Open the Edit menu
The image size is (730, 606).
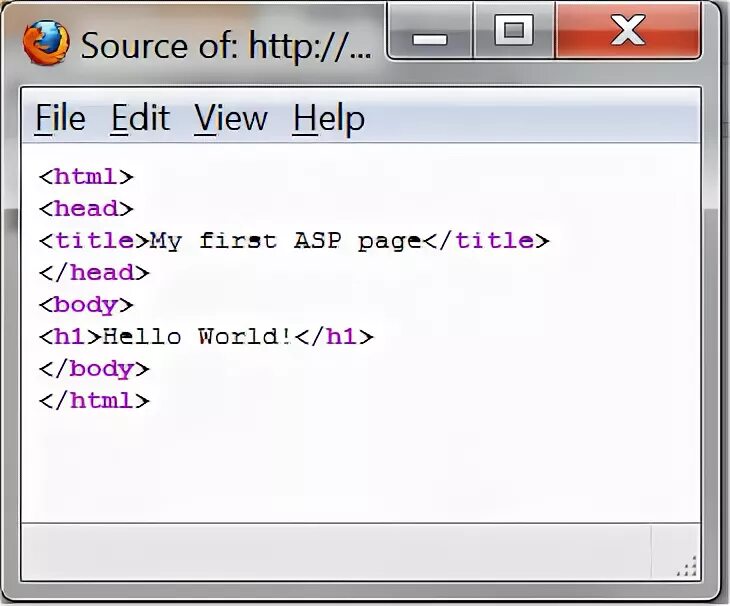point(140,118)
